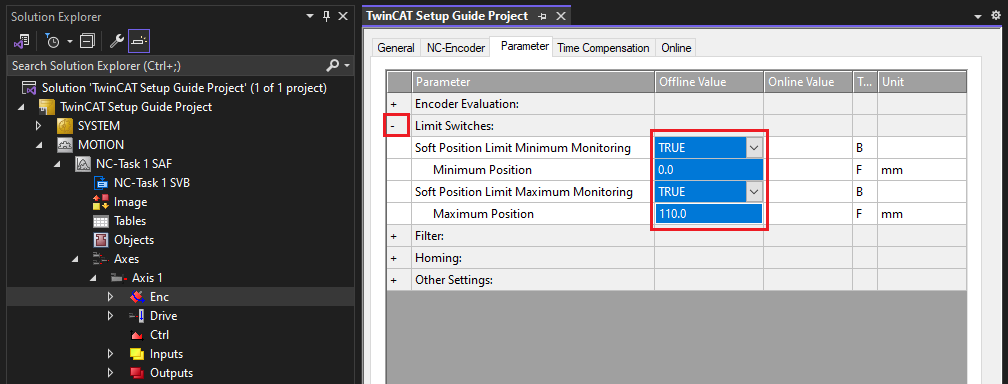Expand the Drive node
This screenshot has height=384, width=1008.
[111, 316]
